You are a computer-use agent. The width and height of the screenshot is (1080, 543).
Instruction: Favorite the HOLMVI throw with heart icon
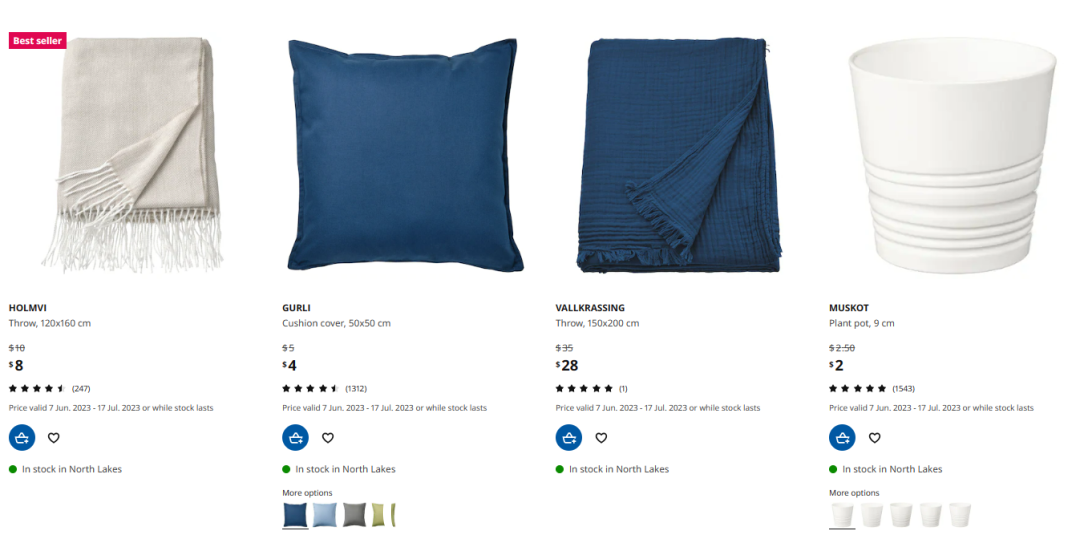pyautogui.click(x=54, y=438)
